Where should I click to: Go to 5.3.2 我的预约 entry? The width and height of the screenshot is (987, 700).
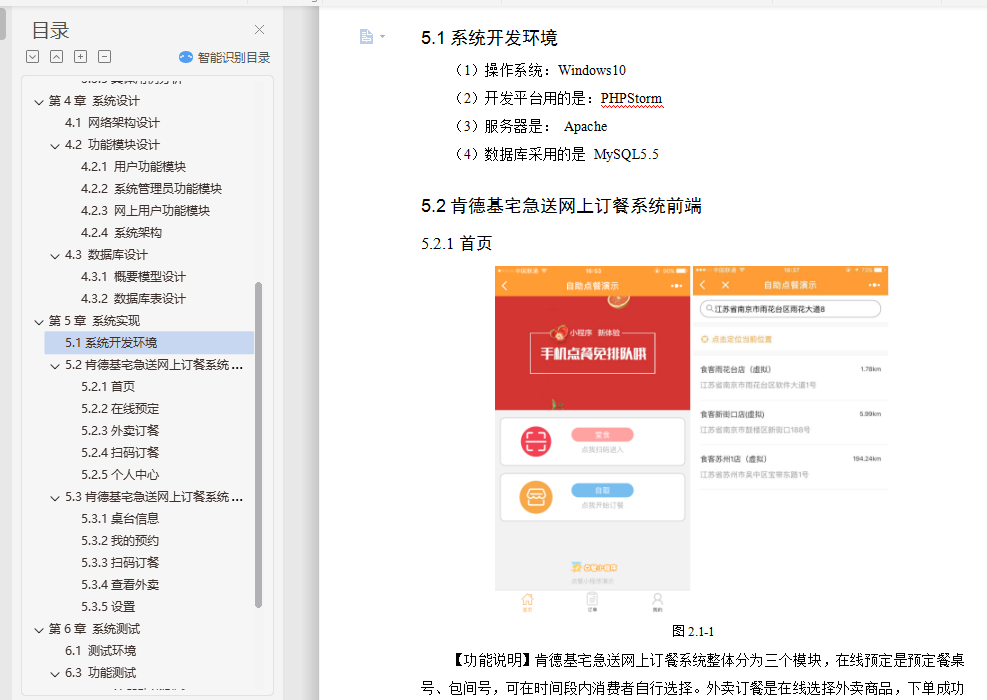click(x=120, y=541)
